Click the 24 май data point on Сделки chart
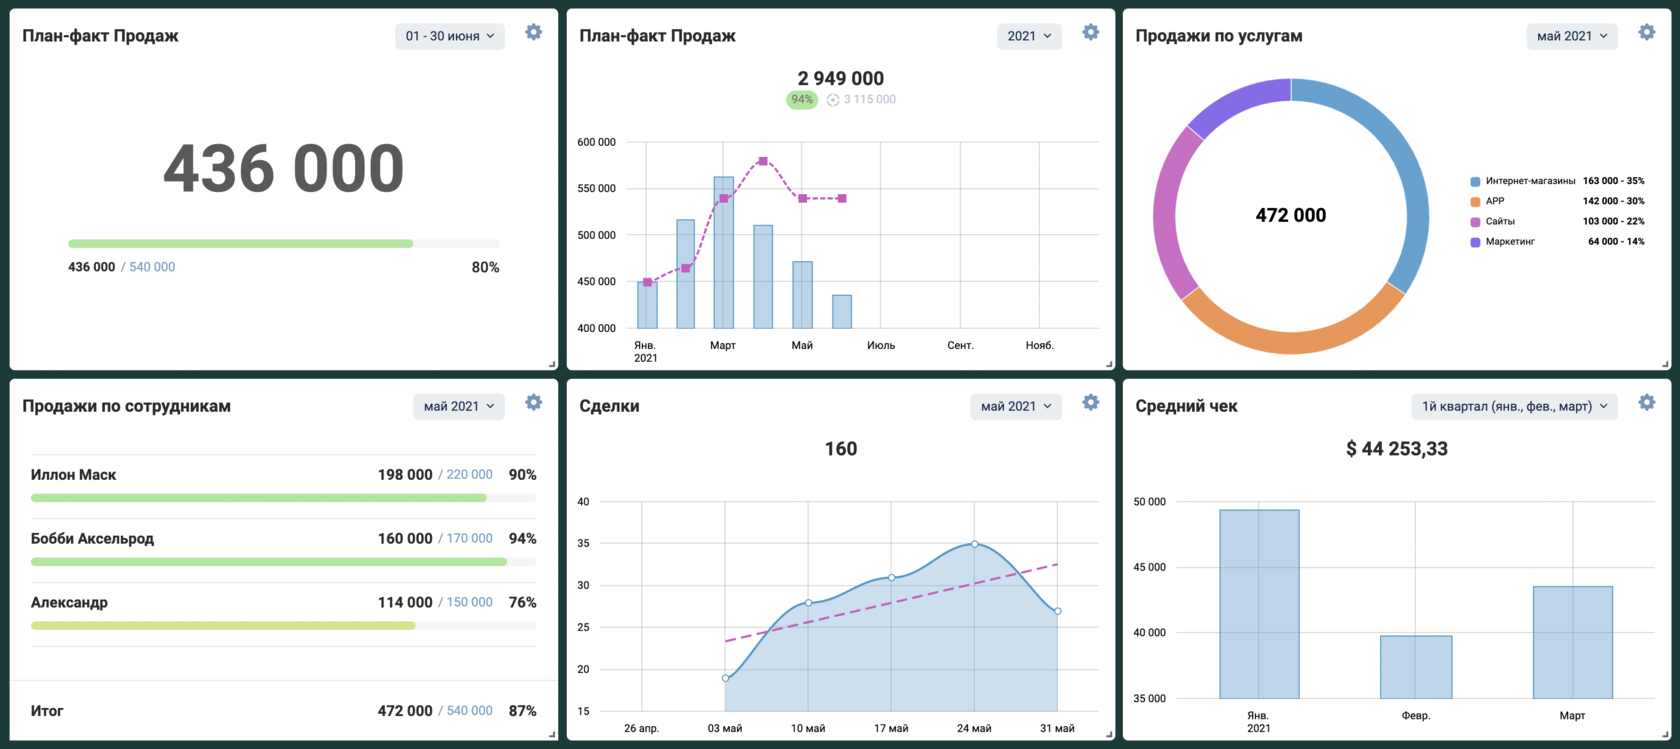 975,545
